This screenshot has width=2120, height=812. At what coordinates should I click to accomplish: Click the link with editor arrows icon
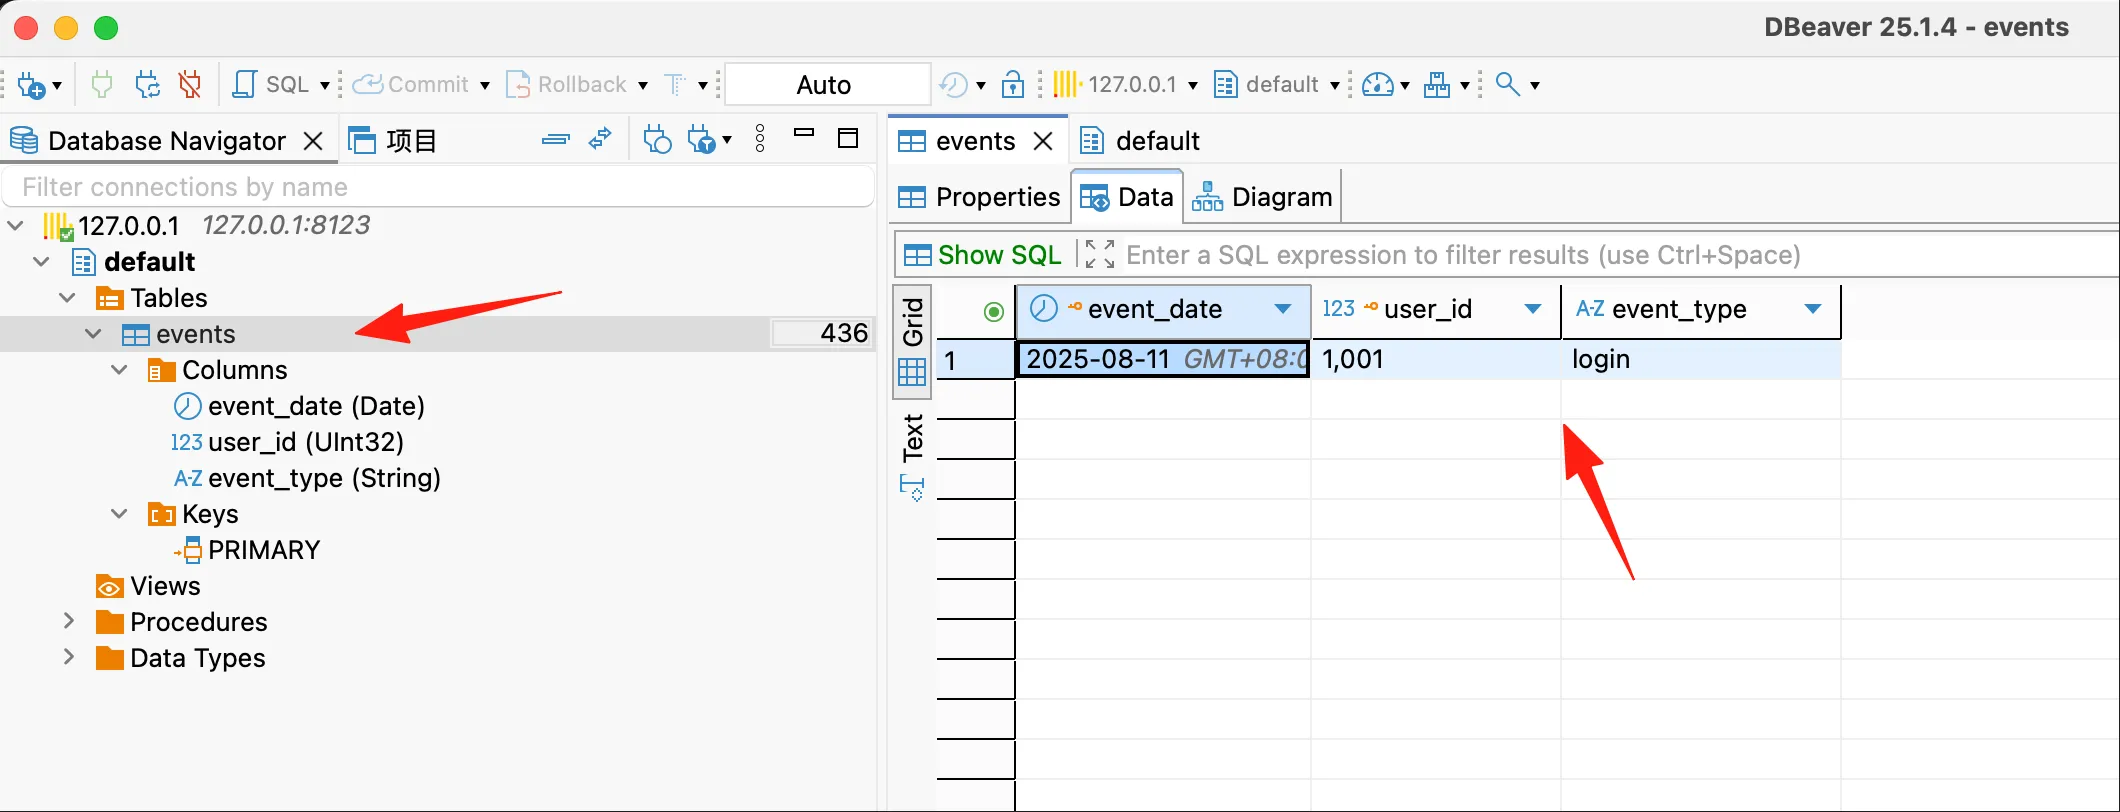tap(600, 140)
